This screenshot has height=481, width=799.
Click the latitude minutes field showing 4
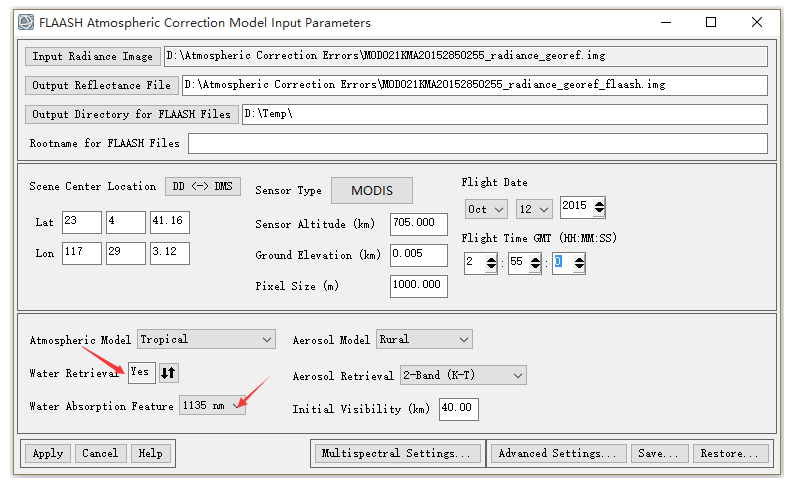point(126,222)
